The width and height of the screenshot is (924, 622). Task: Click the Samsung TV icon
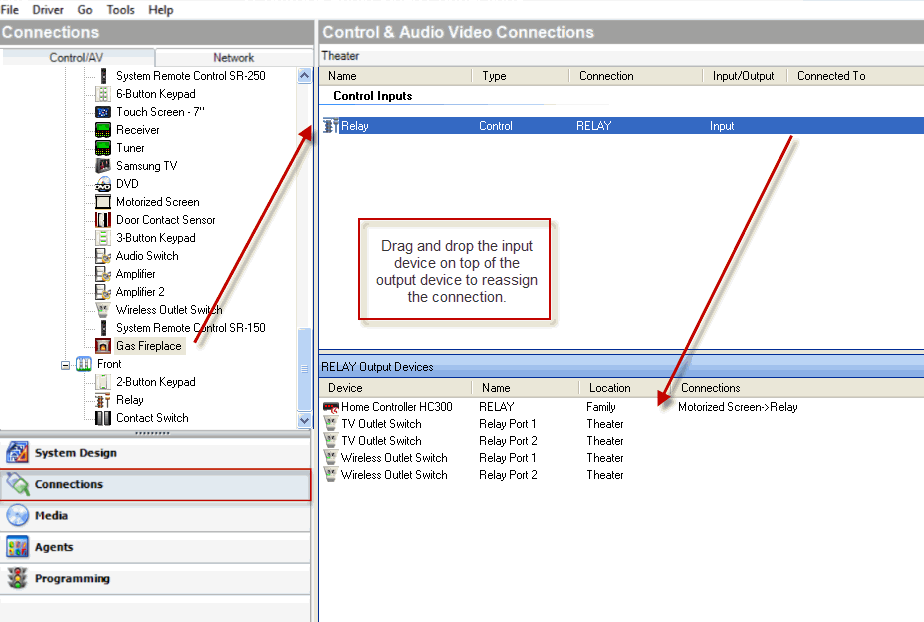coord(103,166)
